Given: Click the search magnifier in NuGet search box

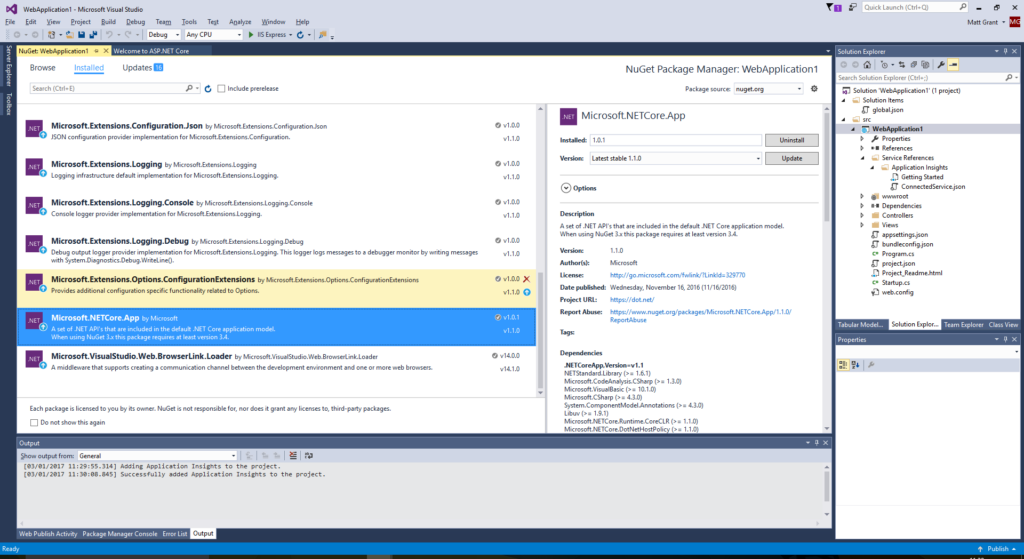Looking at the screenshot, I should (189, 88).
